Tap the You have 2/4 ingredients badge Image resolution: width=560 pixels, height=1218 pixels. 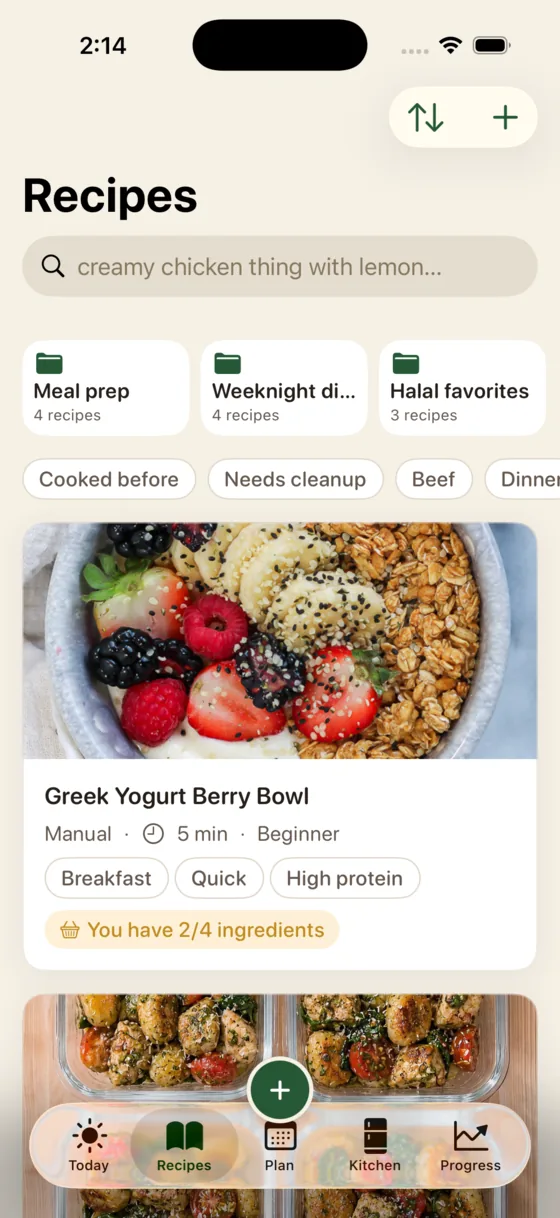(192, 930)
